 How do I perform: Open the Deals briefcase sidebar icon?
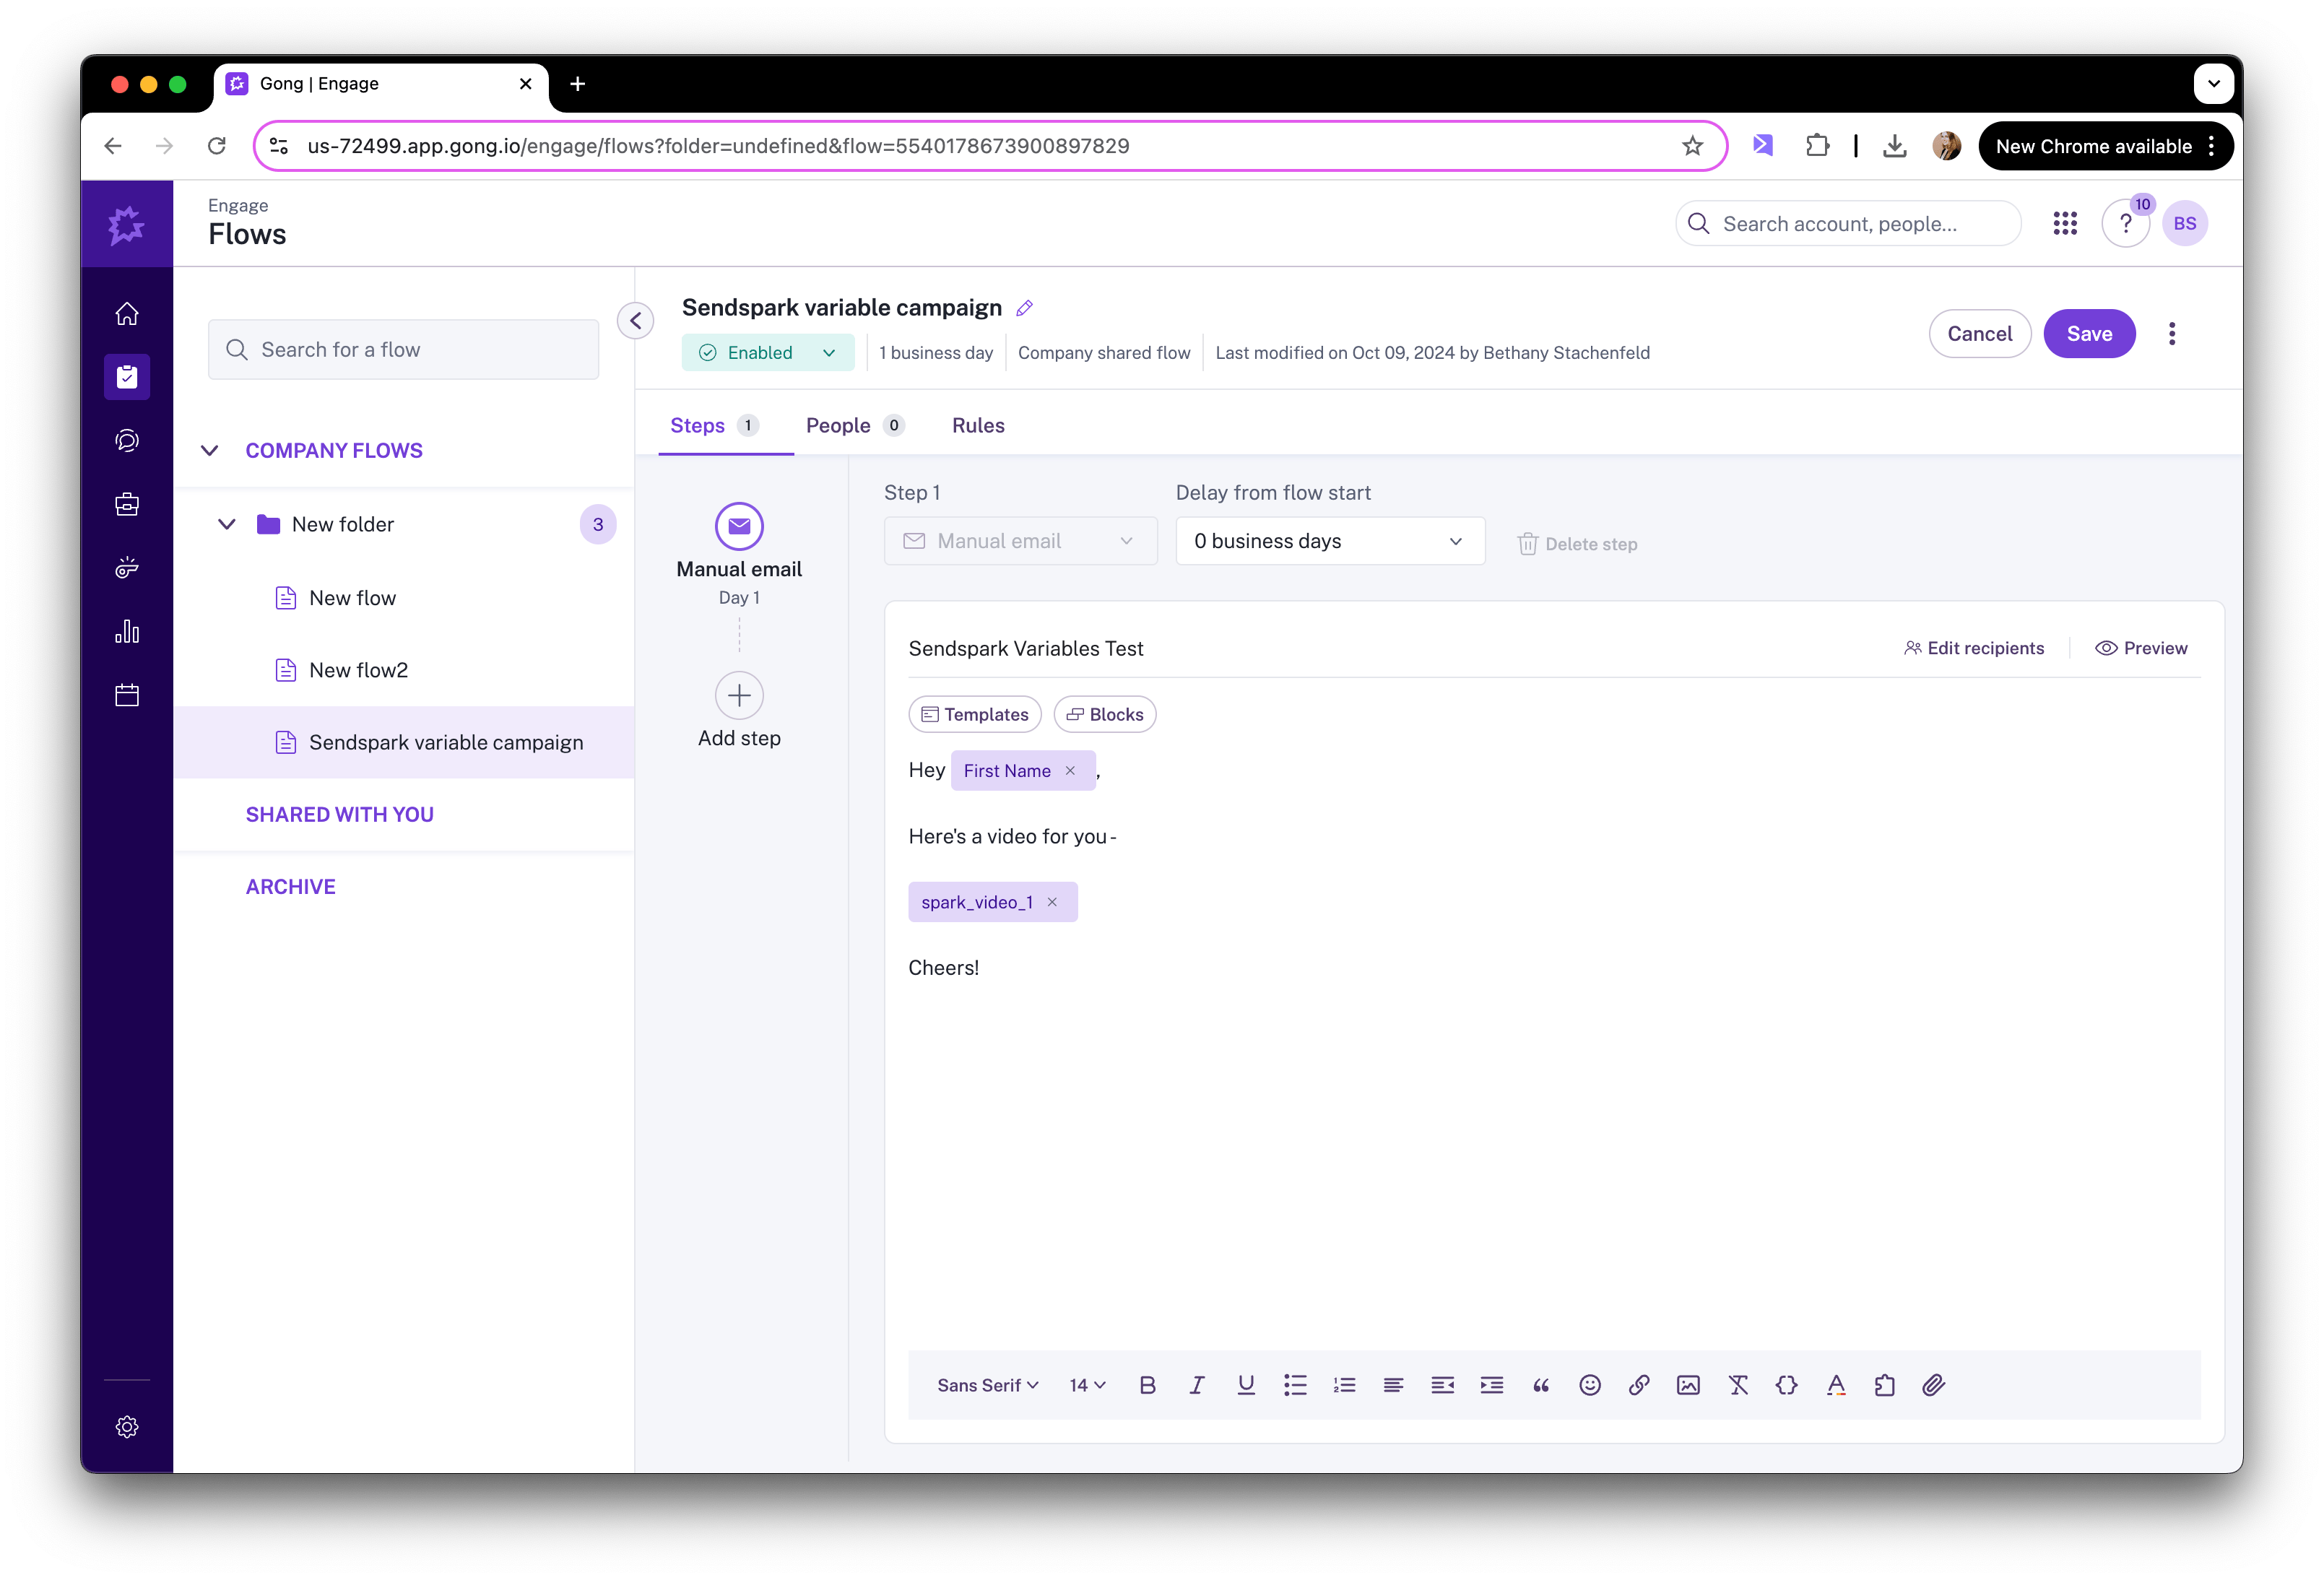pos(127,504)
